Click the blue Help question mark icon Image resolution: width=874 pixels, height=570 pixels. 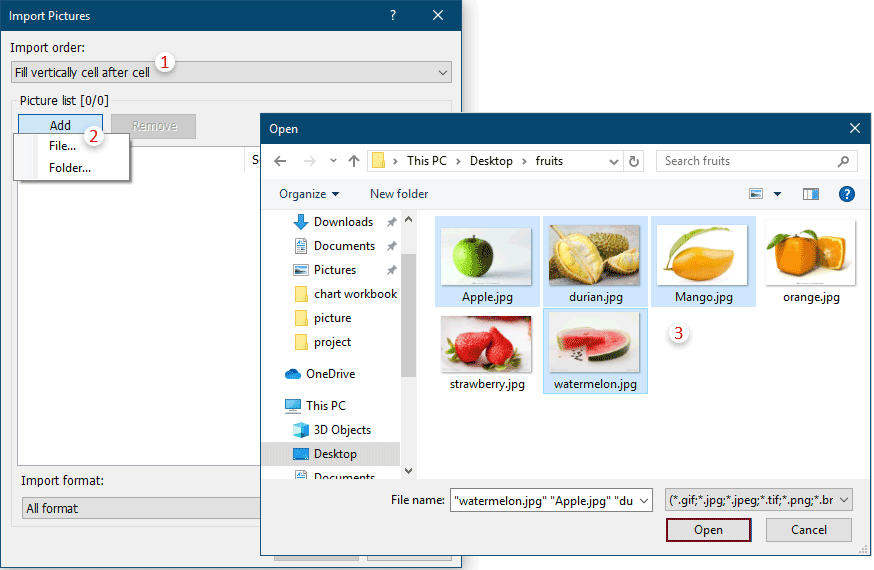pyautogui.click(x=846, y=194)
